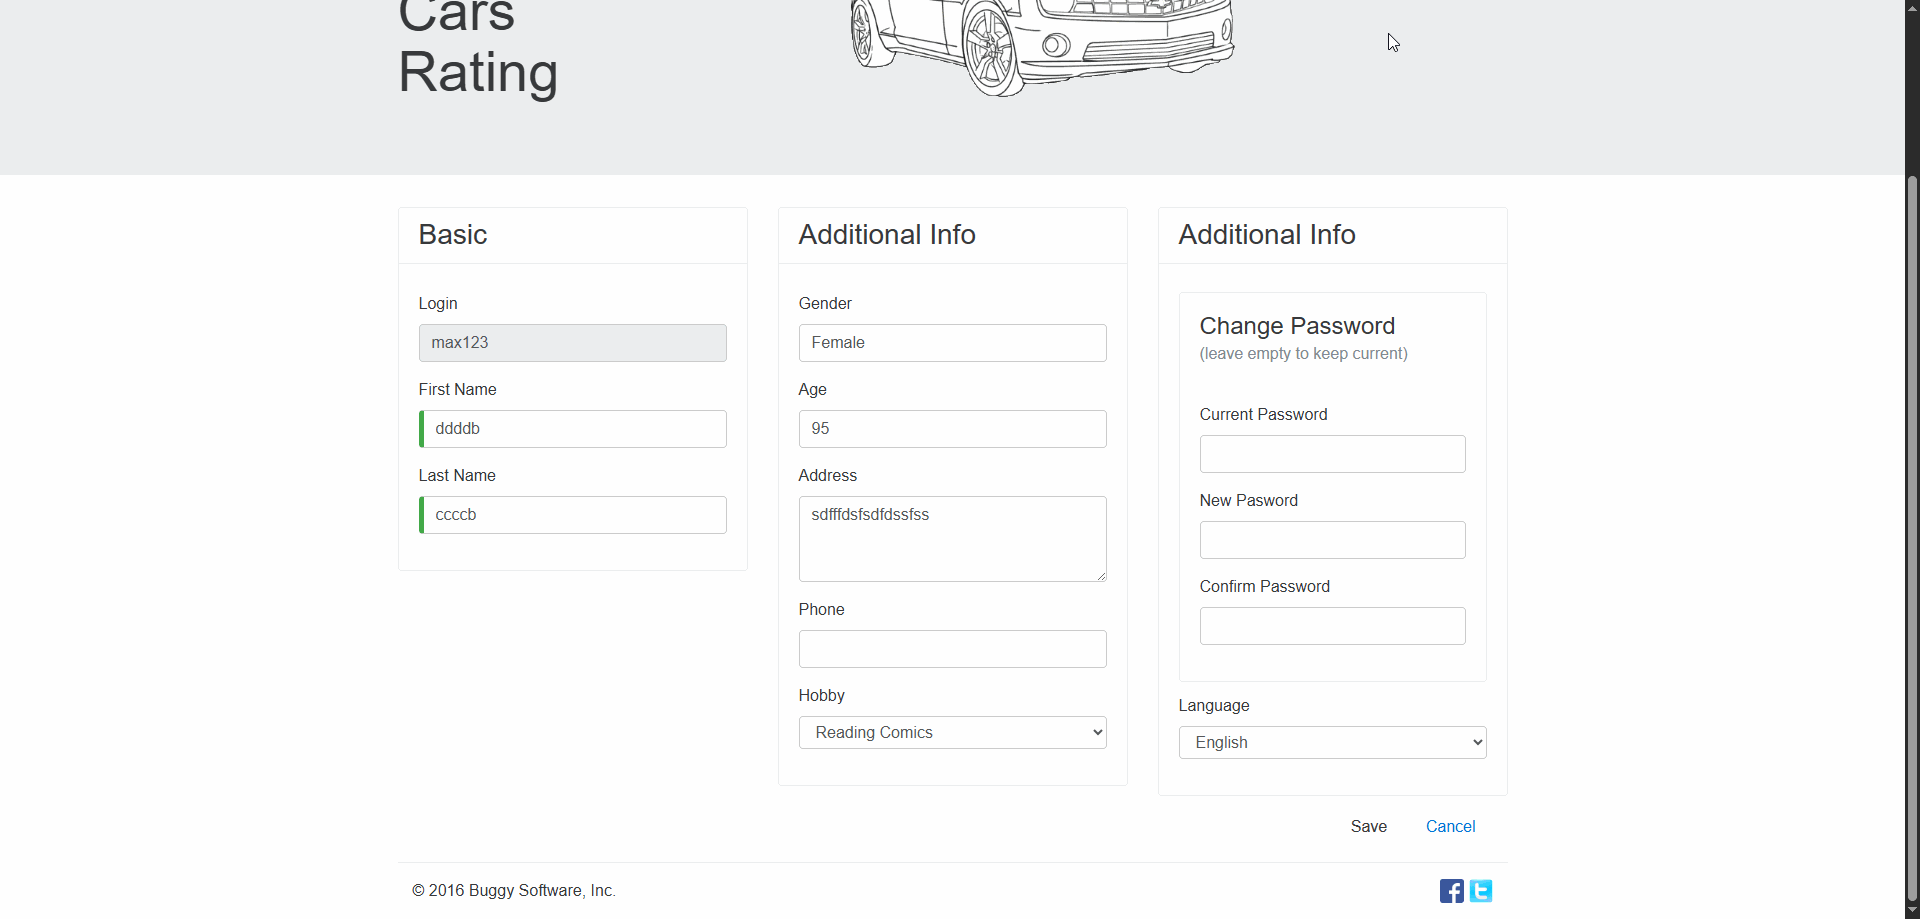1920x919 pixels.
Task: Click the Cancel link
Action: 1450,827
